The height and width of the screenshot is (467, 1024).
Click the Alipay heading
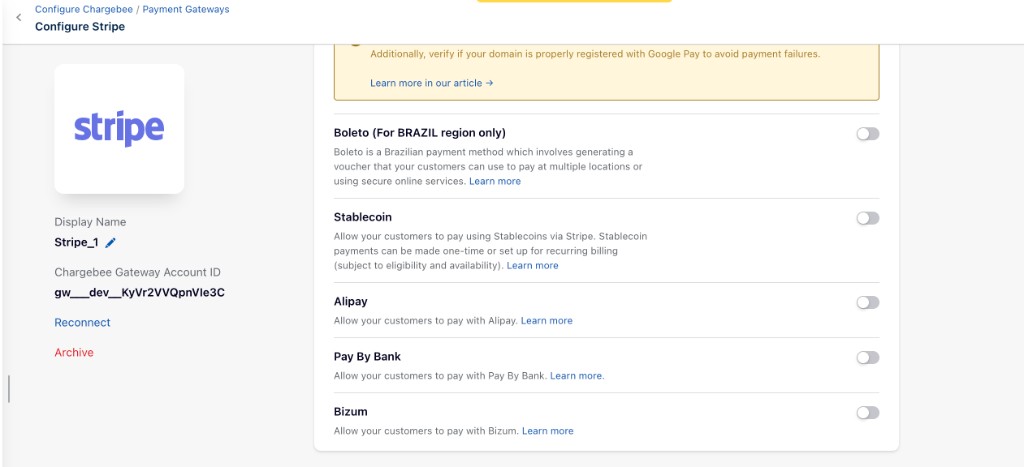tap(351, 302)
